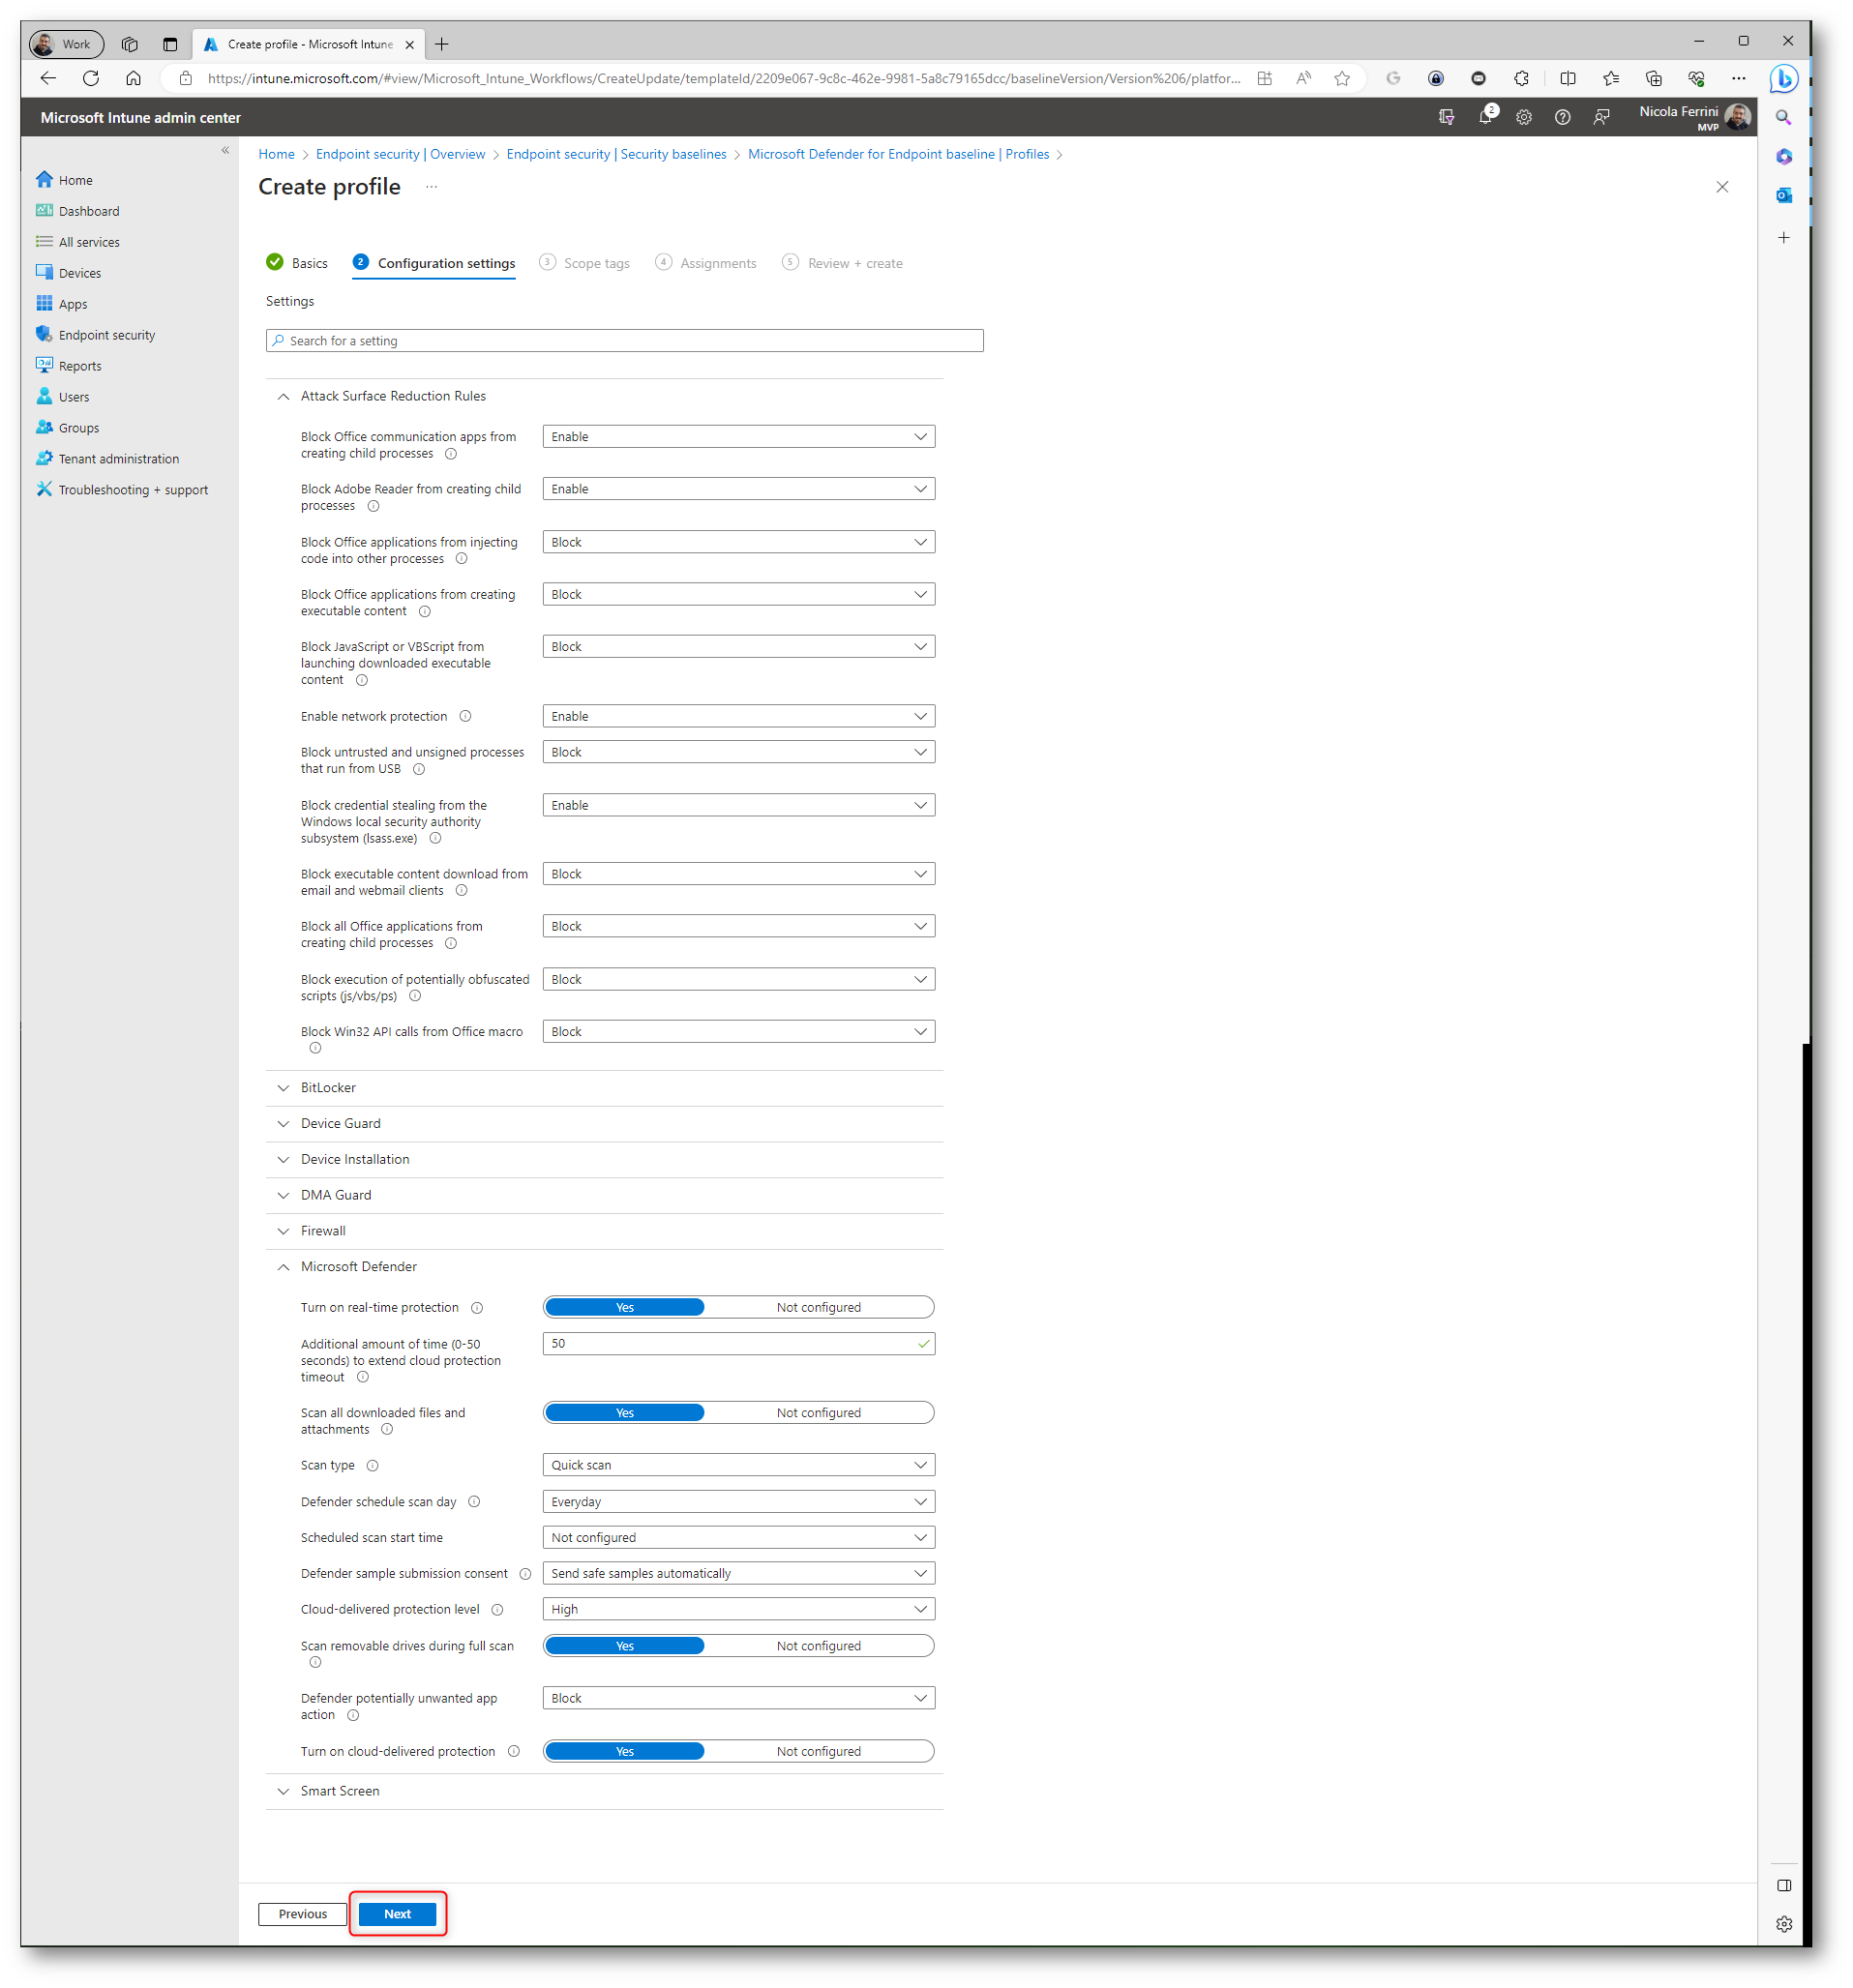Add this page to favorites star

[x=1341, y=78]
